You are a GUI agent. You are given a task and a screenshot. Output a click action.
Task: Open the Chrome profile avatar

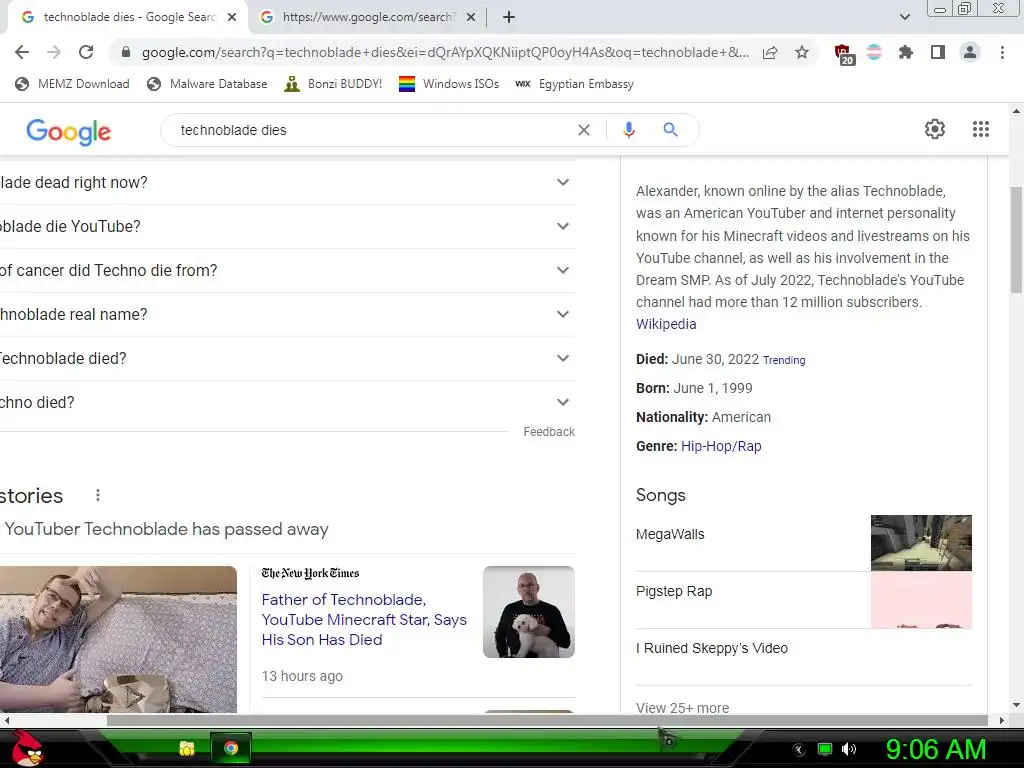(970, 52)
